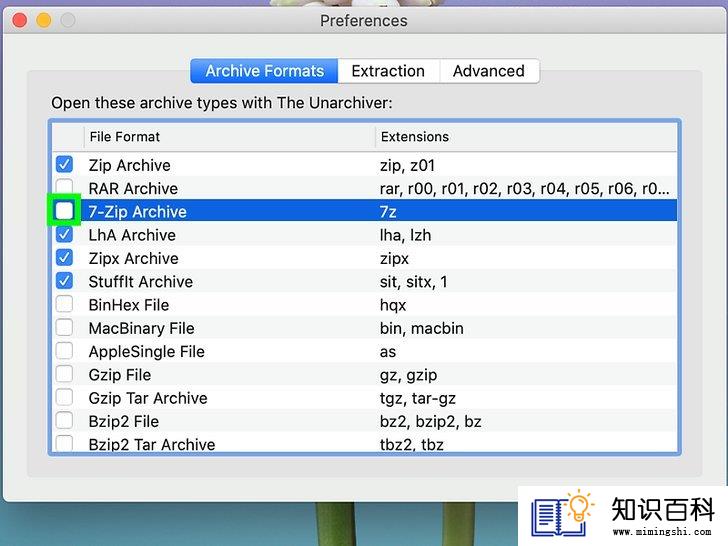
Task: Select the LhA Archive row text
Action: click(132, 235)
